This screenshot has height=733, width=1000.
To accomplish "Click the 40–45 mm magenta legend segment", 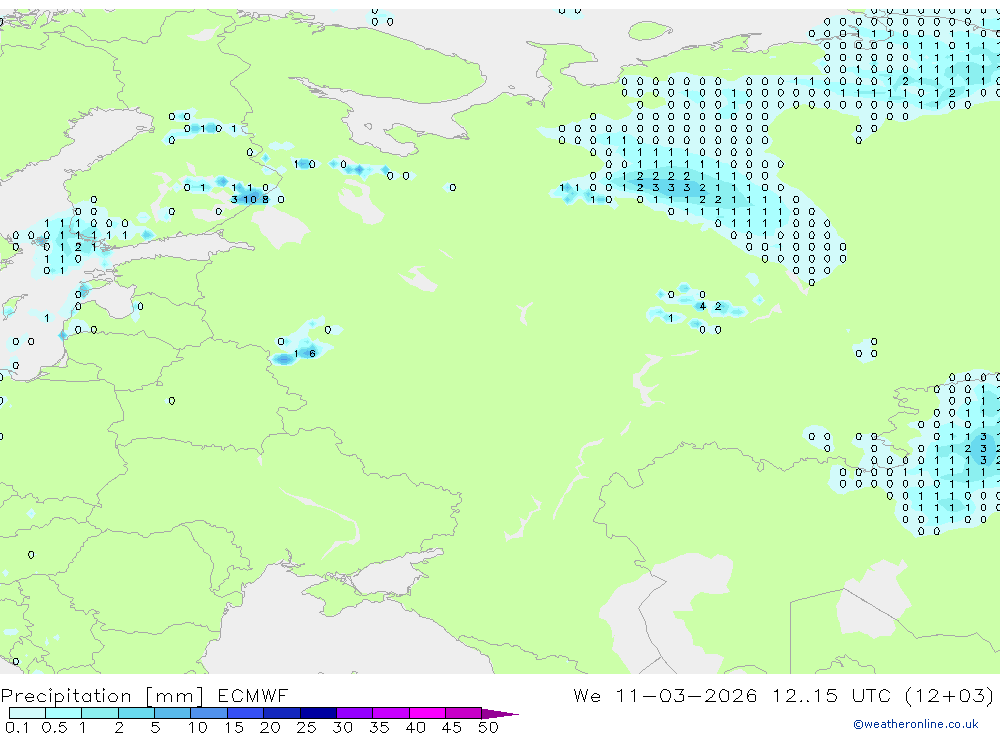I will [x=427, y=713].
